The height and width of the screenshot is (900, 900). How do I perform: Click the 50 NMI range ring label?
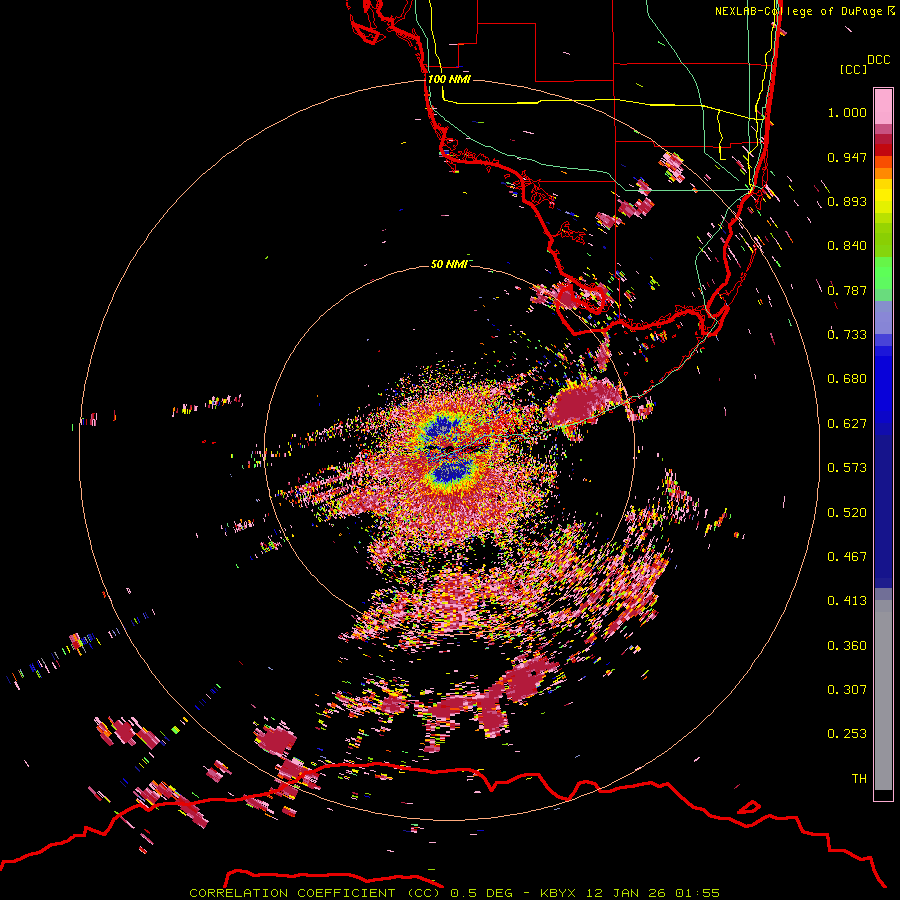click(449, 264)
